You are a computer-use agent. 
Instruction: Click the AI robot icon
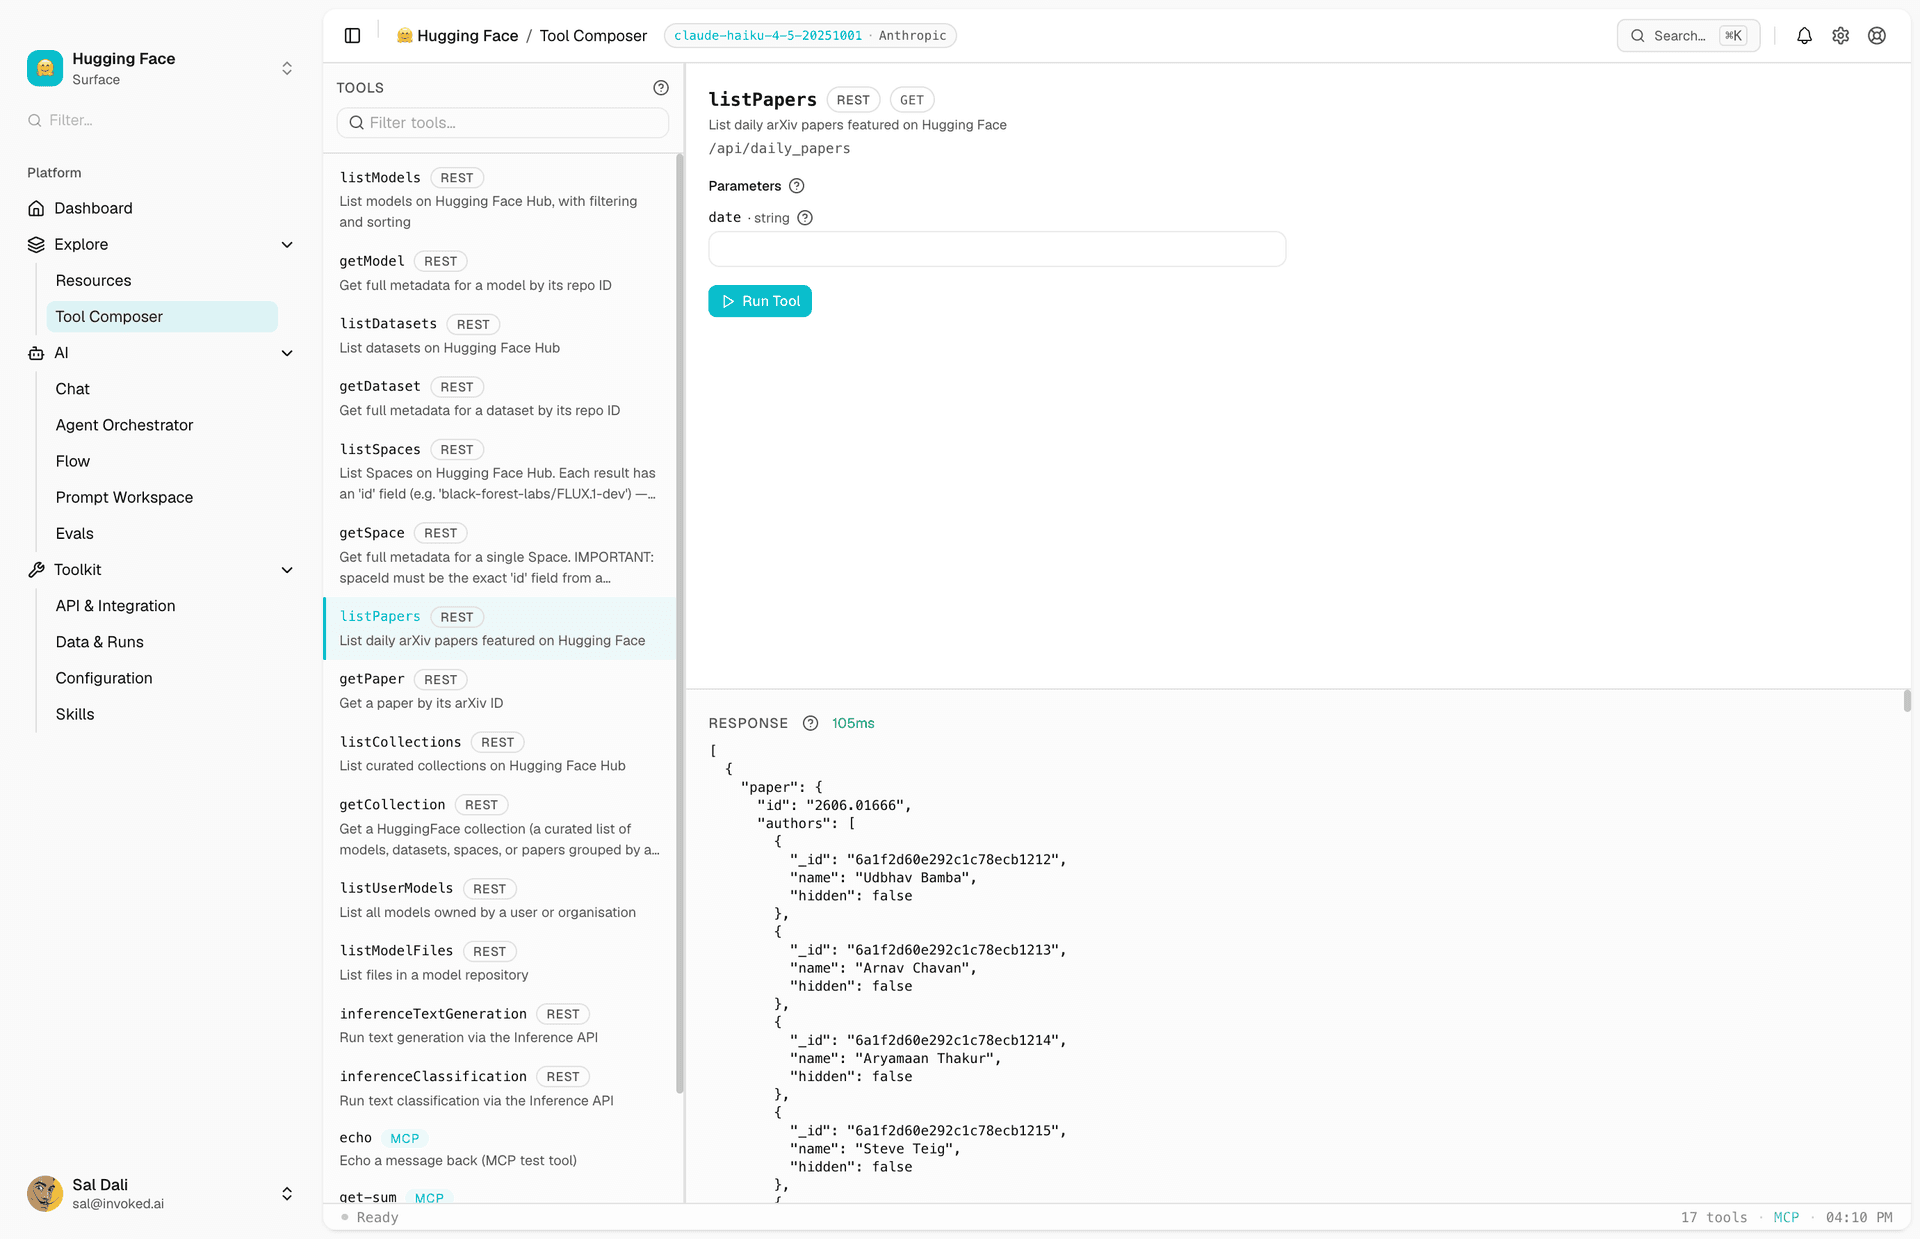click(36, 353)
